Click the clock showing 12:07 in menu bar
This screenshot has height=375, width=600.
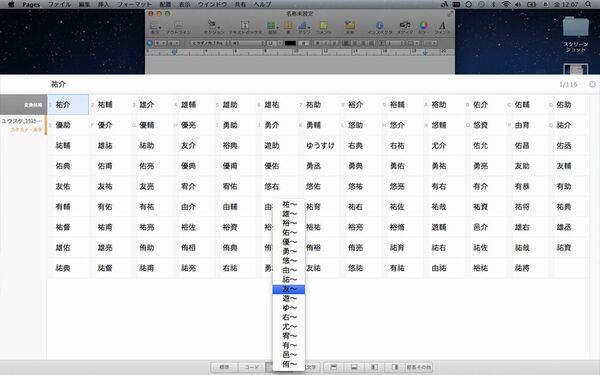pyautogui.click(x=566, y=4)
